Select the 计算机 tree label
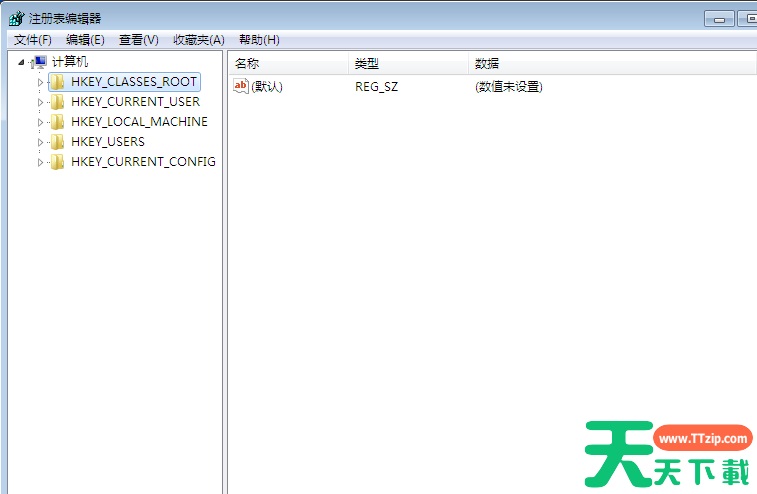Screen dimensions: 757x494 pos(70,62)
